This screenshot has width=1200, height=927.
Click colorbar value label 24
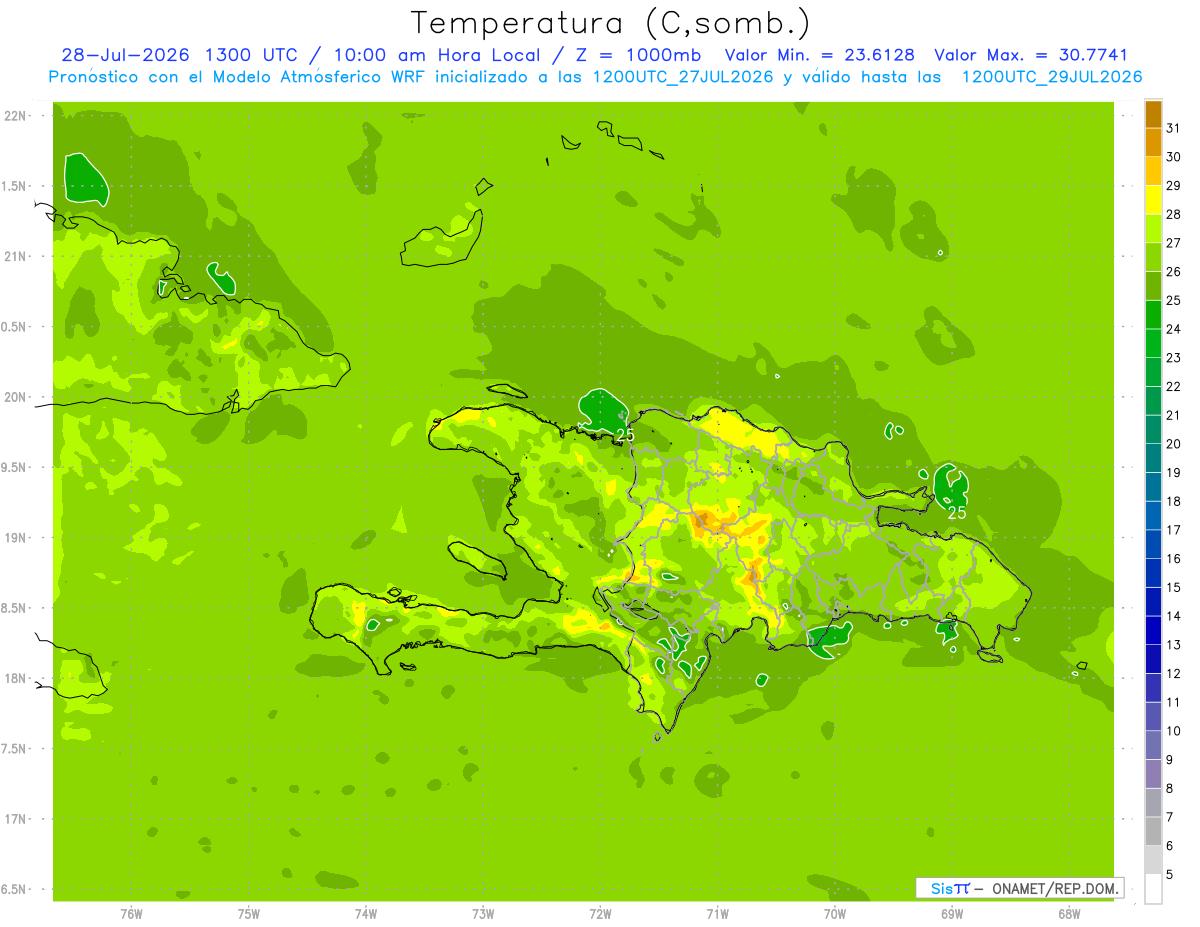pyautogui.click(x=1173, y=329)
